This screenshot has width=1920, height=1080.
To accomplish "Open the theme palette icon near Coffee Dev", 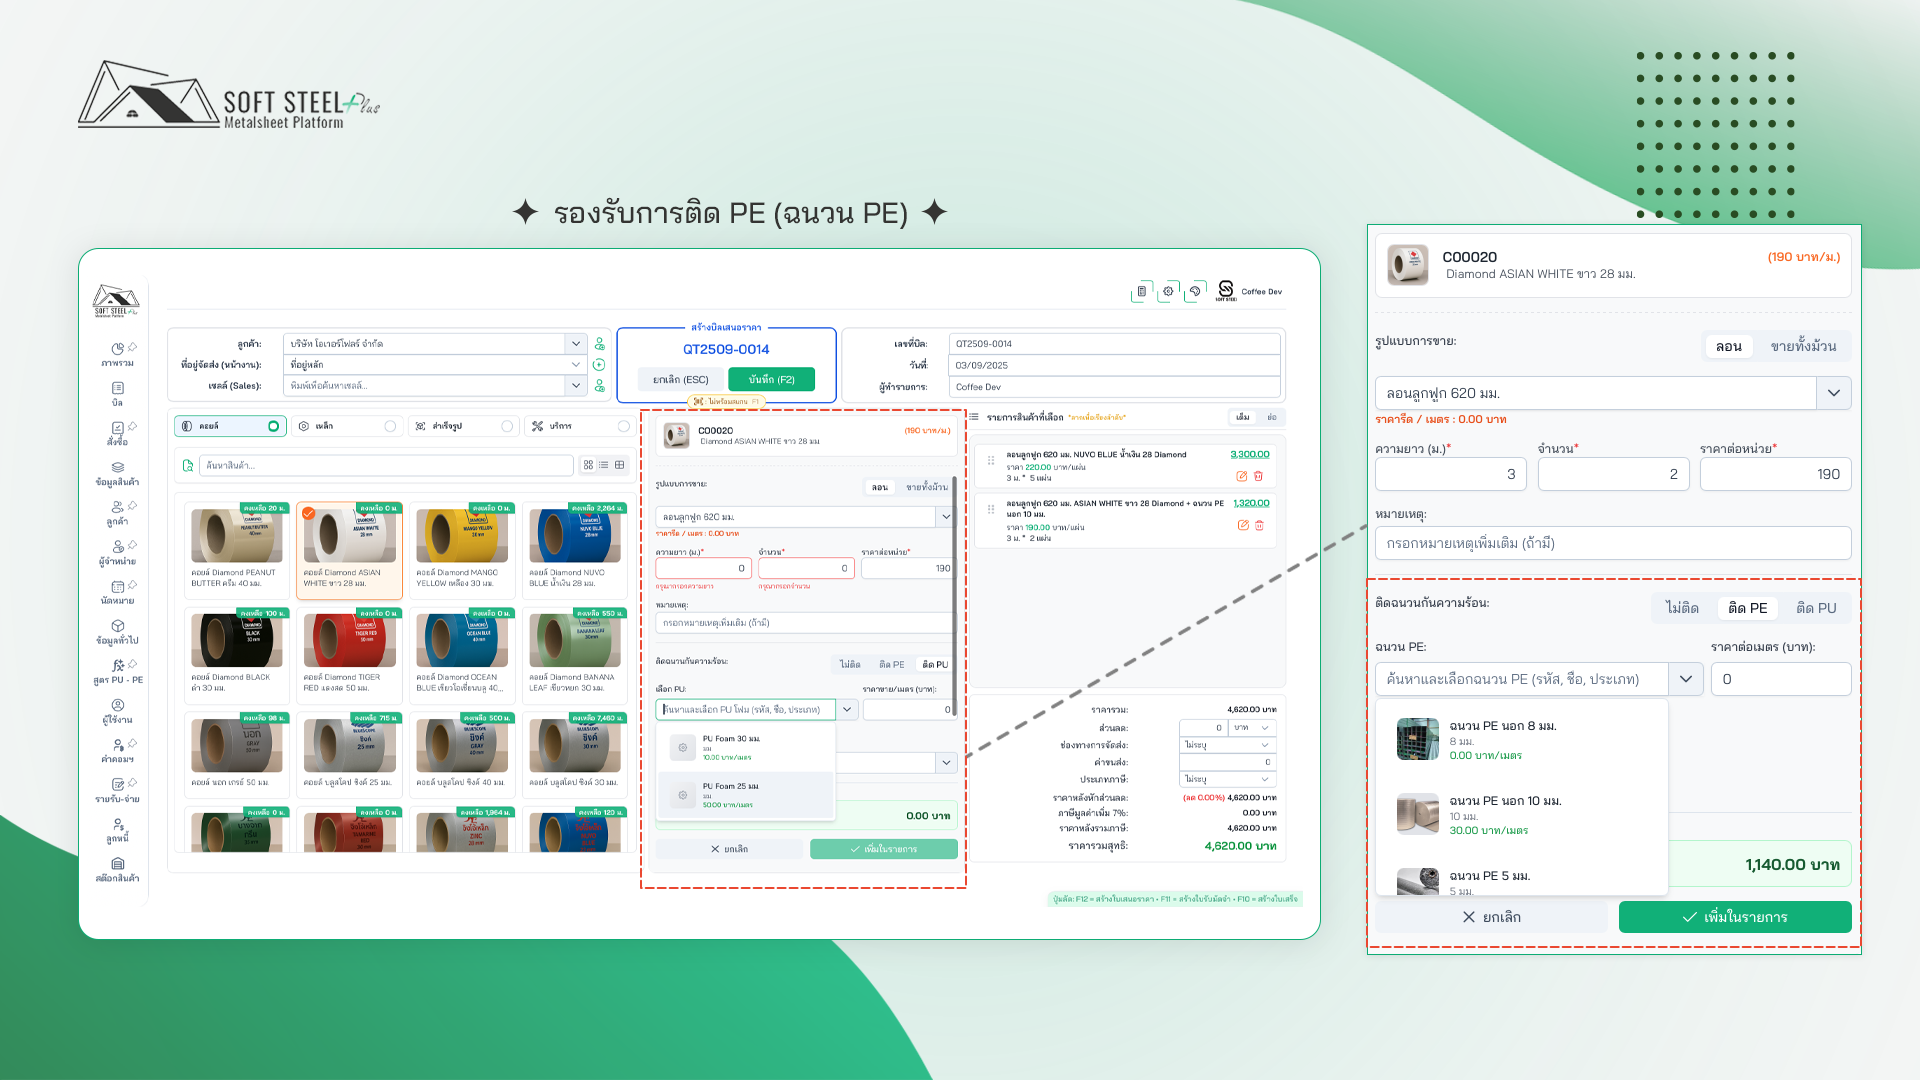I will [1196, 291].
